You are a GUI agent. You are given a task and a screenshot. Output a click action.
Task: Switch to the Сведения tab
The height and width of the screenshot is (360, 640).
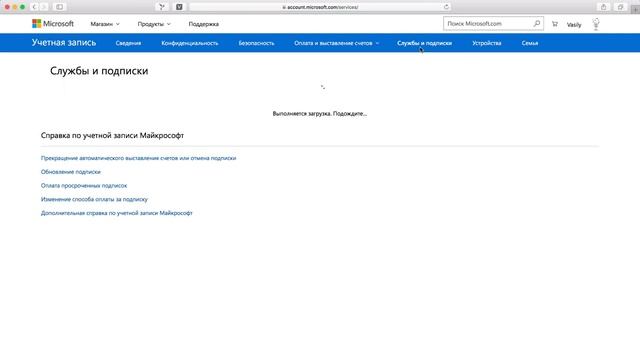tap(128, 43)
